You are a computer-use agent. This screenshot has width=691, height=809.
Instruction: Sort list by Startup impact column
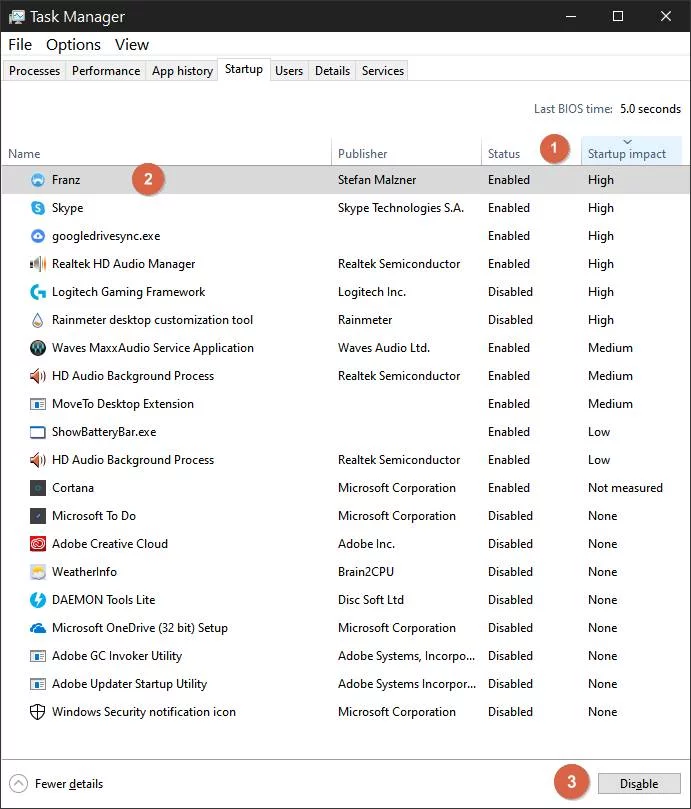point(631,151)
